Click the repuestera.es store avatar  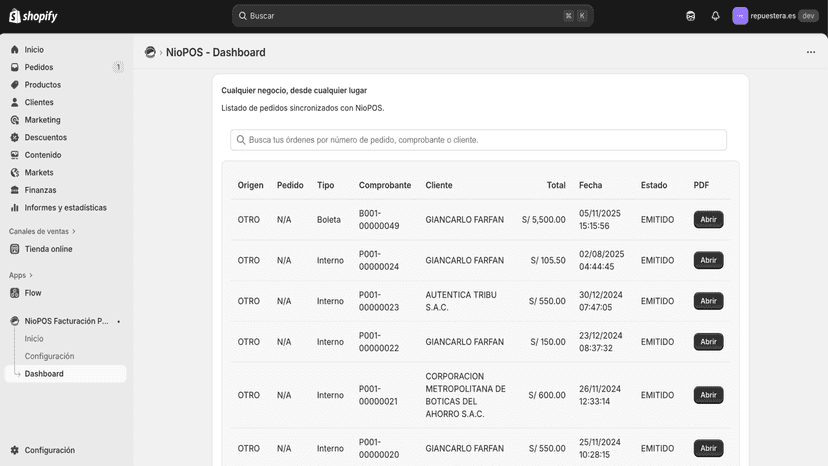[740, 16]
